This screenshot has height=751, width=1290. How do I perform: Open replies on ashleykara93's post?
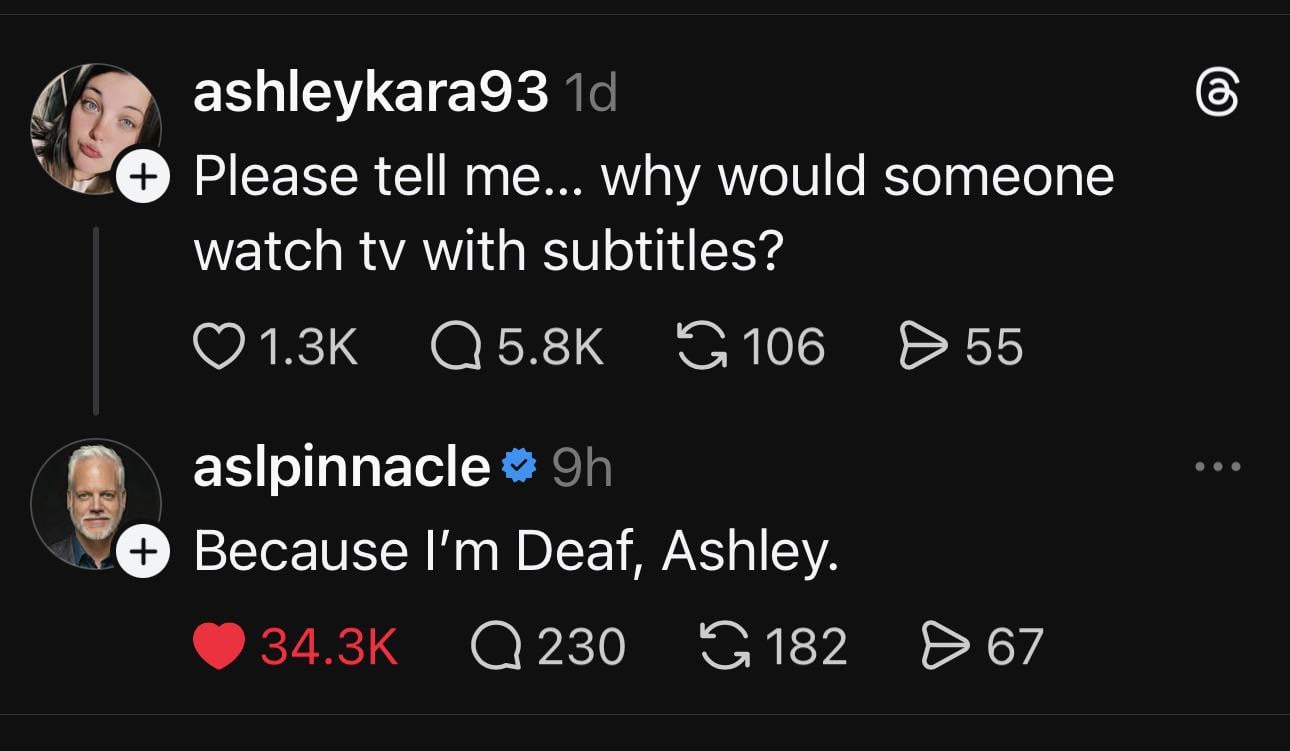456,347
